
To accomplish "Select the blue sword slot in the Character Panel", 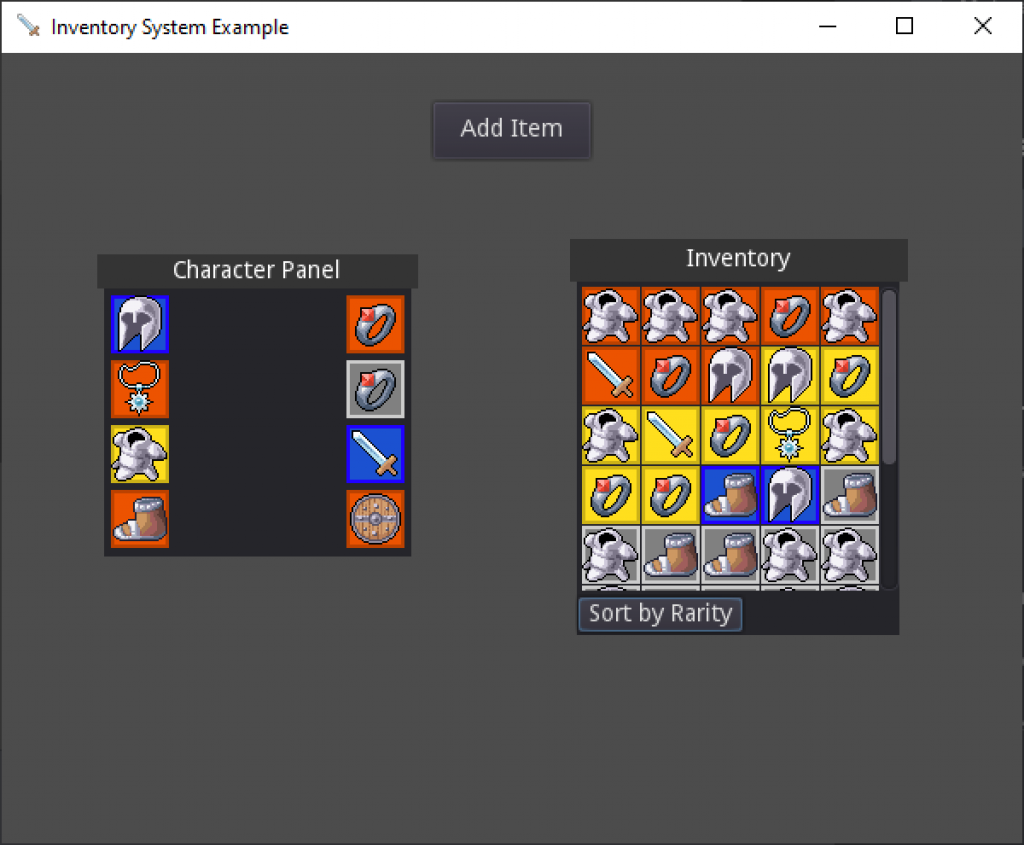I will pyautogui.click(x=376, y=454).
